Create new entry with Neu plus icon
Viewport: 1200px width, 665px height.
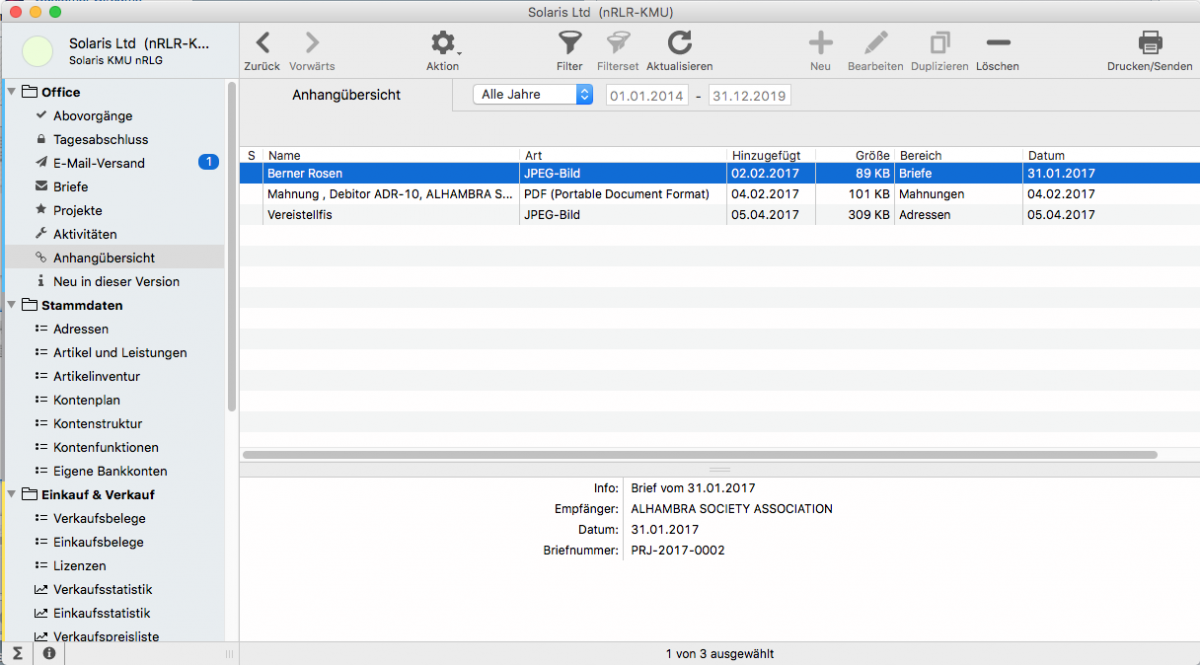(x=820, y=43)
